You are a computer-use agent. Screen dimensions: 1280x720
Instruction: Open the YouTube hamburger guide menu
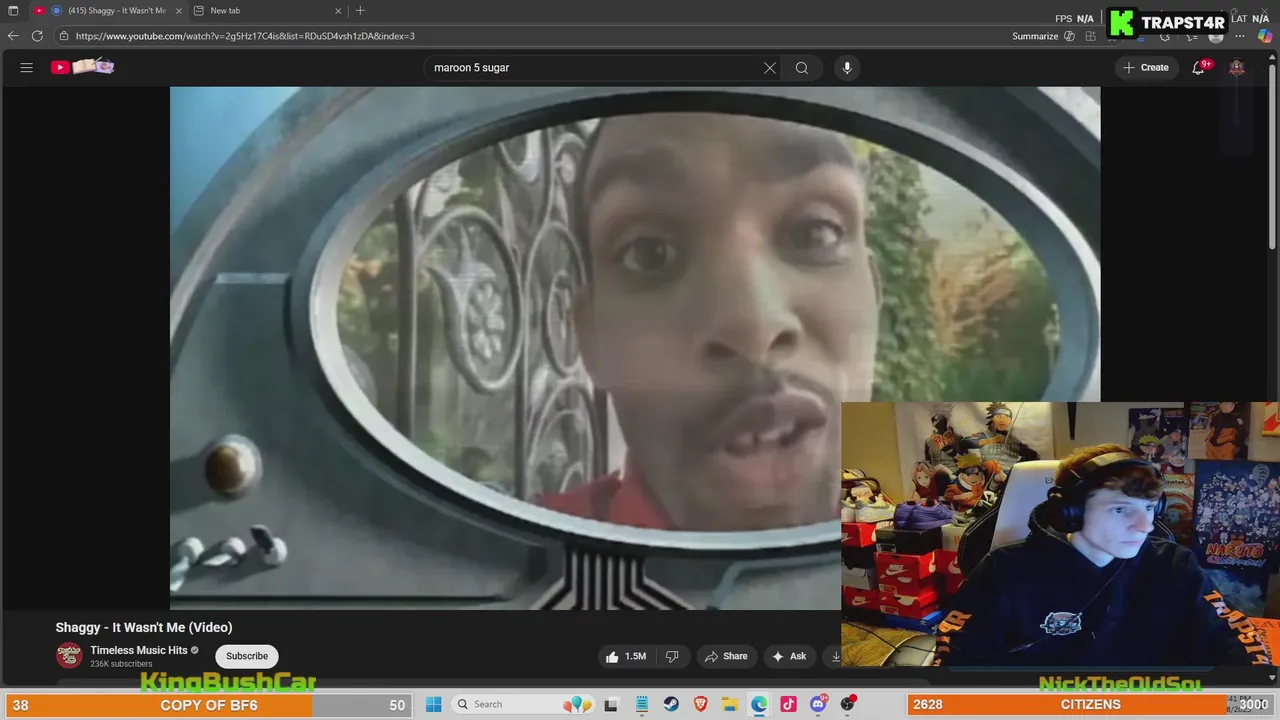[x=27, y=67]
